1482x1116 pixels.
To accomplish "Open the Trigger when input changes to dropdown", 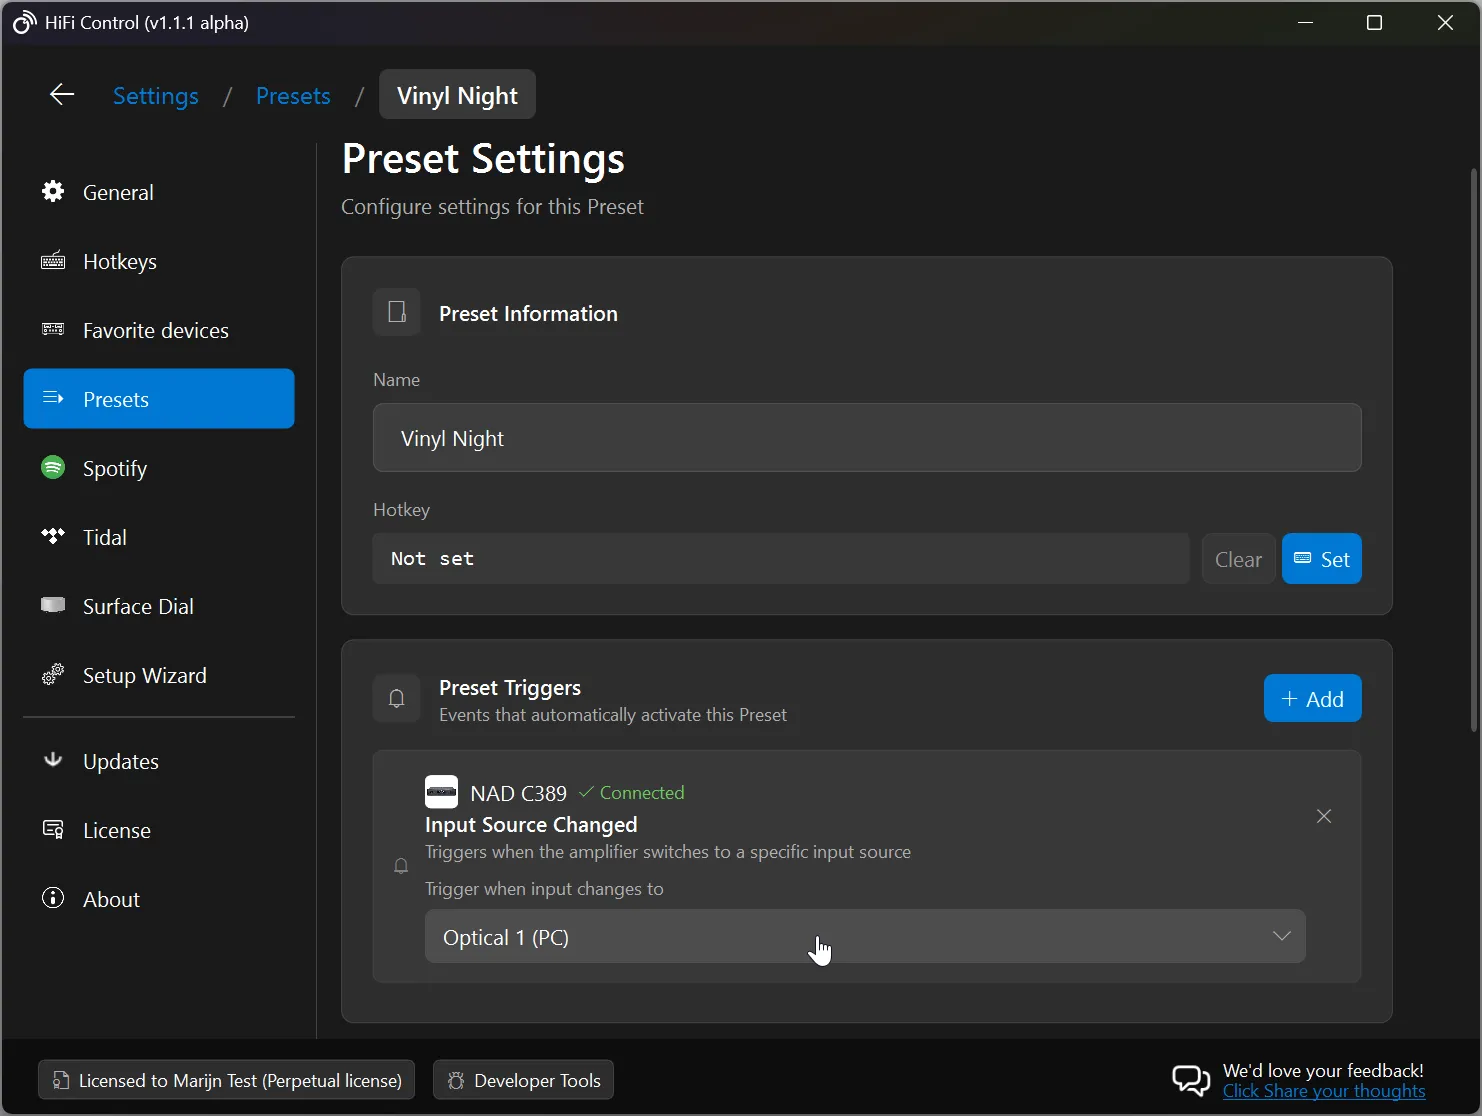I will tap(866, 937).
